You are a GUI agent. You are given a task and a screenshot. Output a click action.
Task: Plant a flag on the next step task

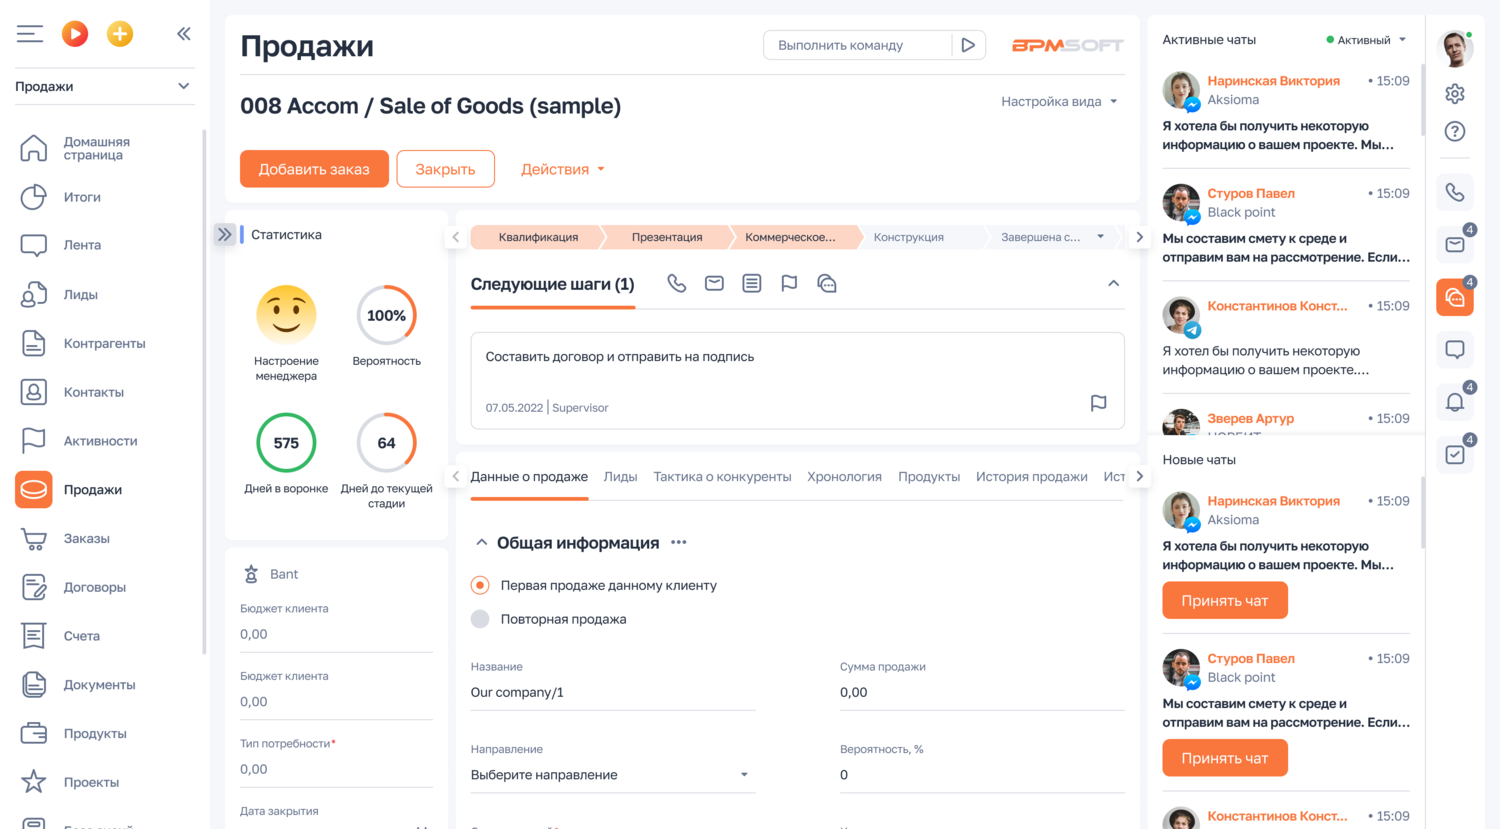[1098, 403]
